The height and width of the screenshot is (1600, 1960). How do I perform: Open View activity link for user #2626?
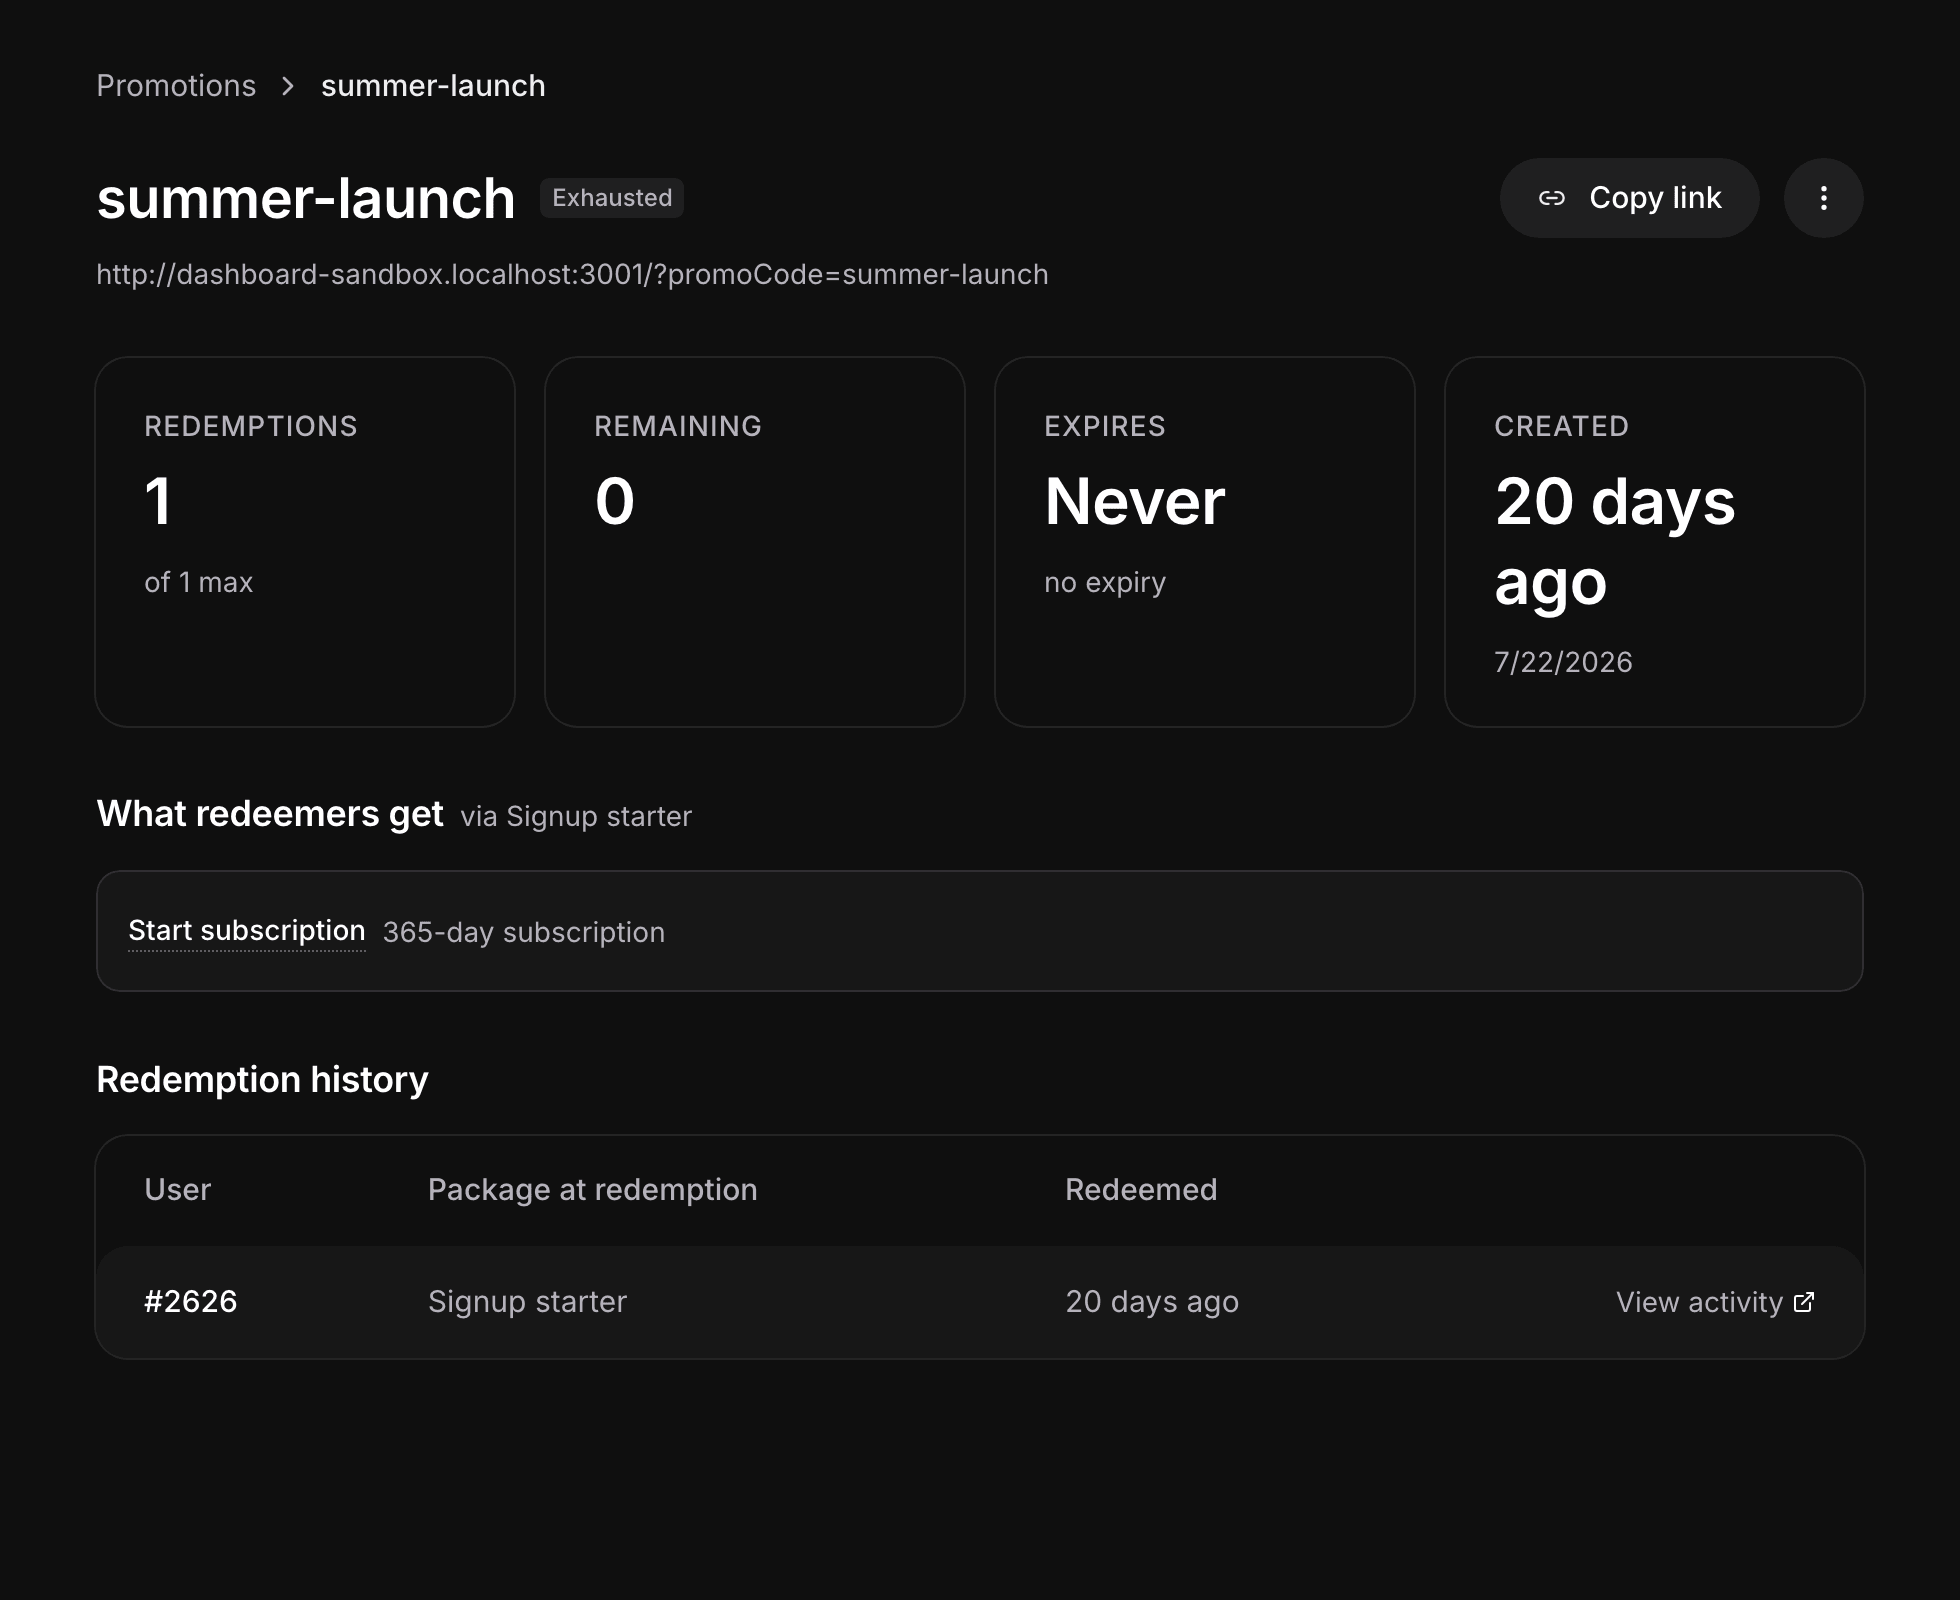coord(1714,1302)
